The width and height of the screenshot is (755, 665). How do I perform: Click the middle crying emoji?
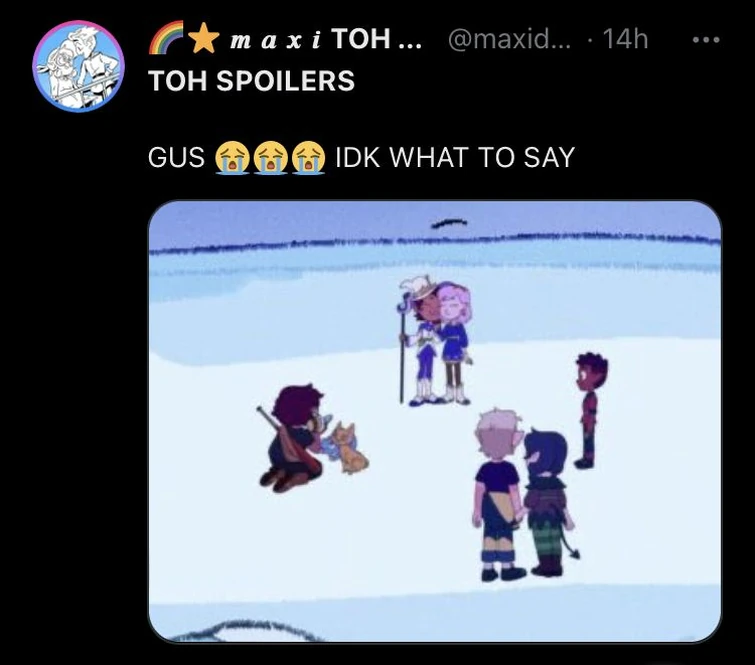[x=271, y=157]
